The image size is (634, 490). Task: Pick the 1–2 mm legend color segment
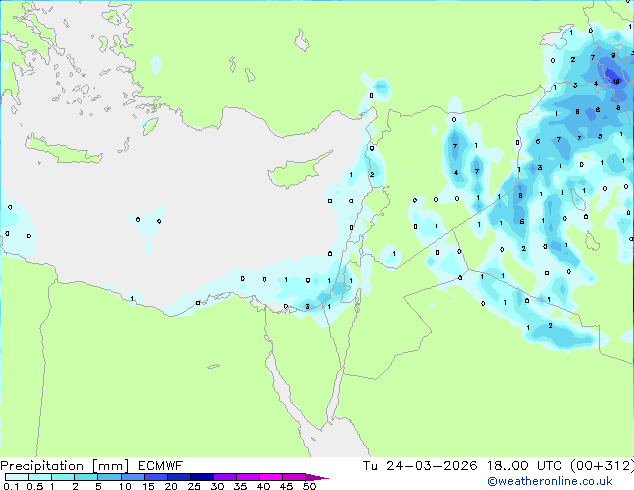click(63, 477)
